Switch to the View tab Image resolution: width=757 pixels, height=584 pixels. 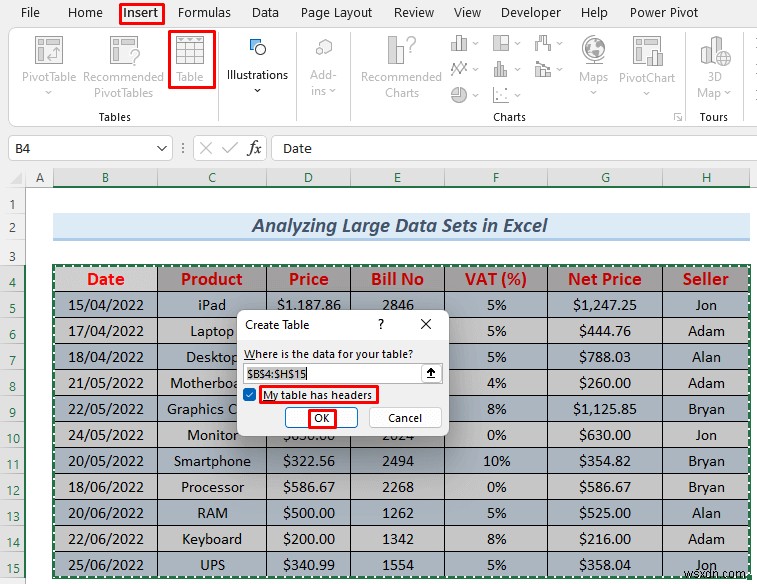(x=467, y=13)
